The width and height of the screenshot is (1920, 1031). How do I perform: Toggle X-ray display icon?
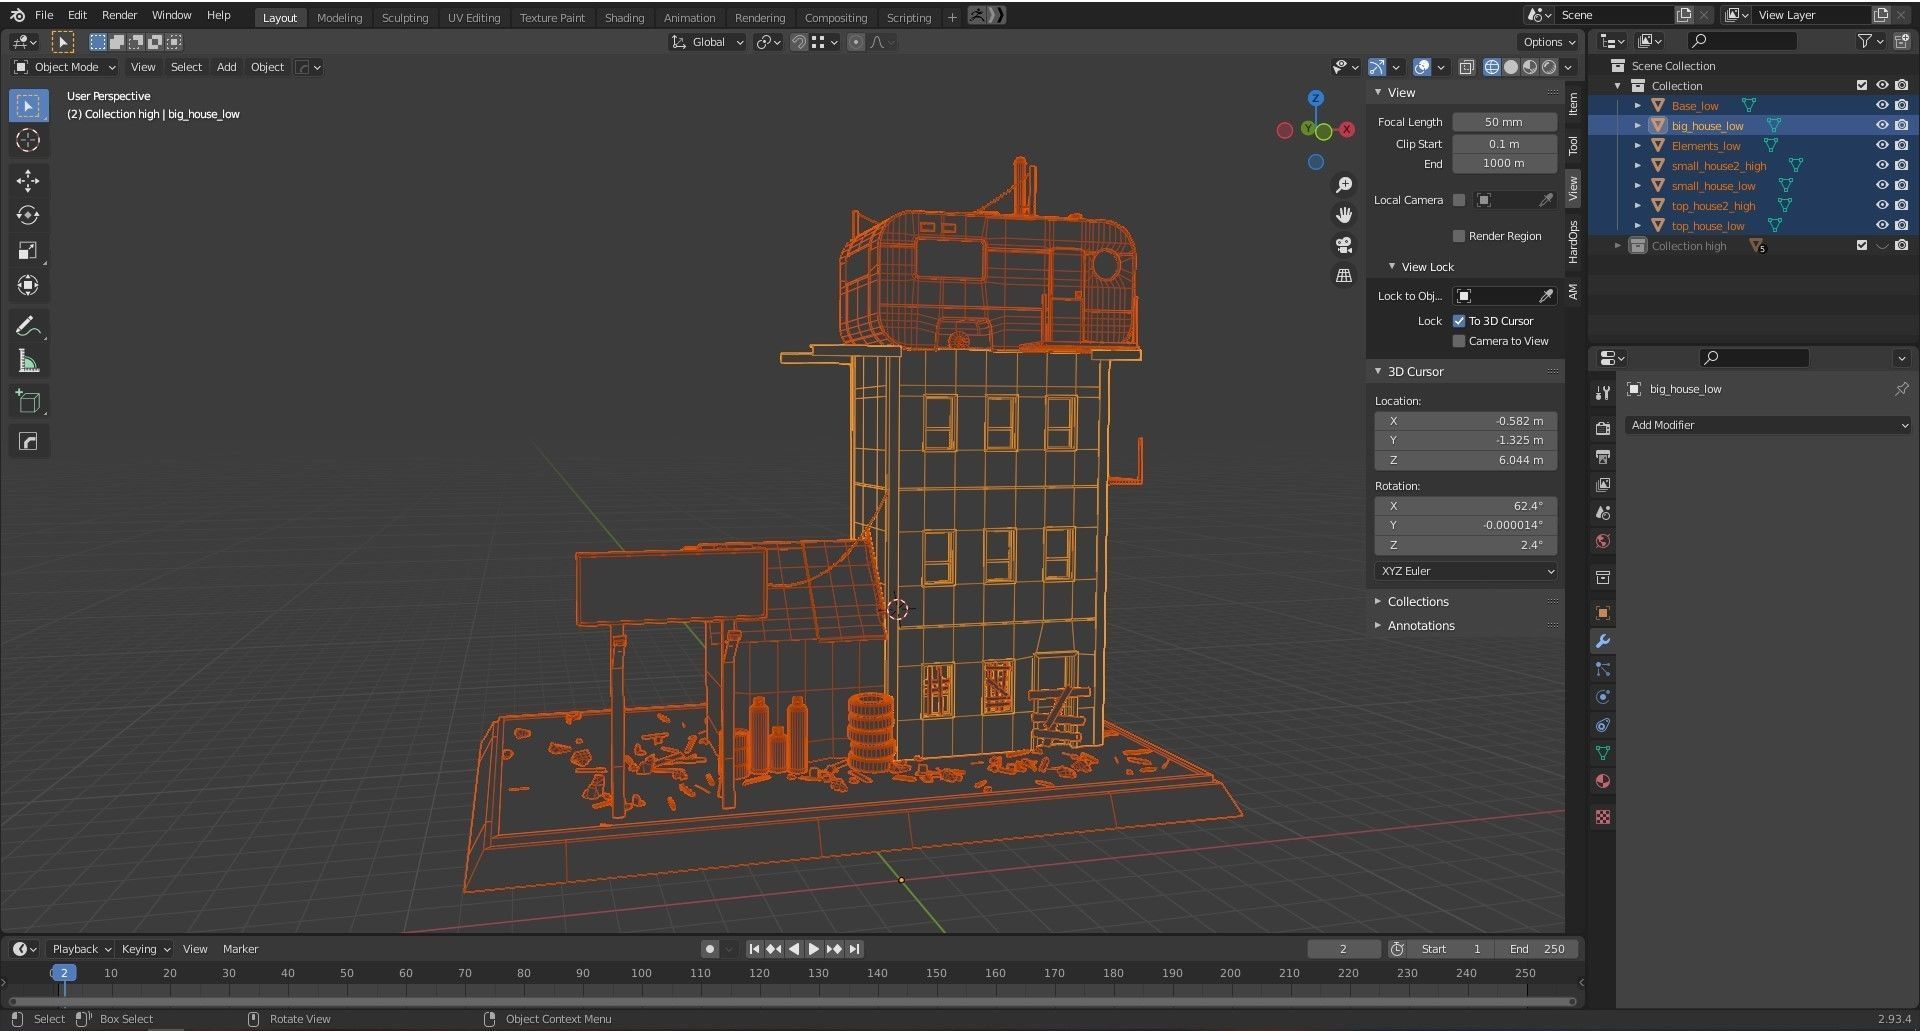(x=1466, y=67)
